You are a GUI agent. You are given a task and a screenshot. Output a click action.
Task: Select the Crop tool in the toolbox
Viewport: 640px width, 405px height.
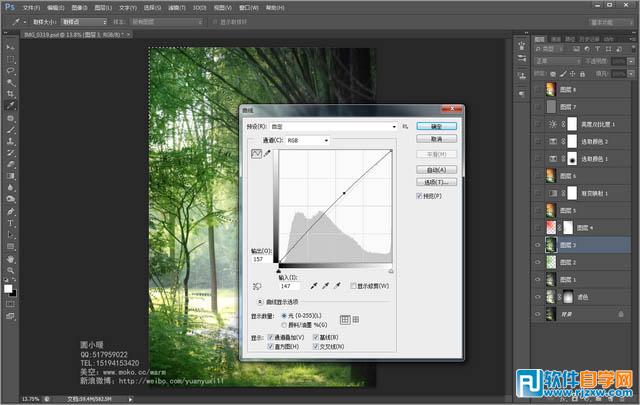(x=11, y=94)
